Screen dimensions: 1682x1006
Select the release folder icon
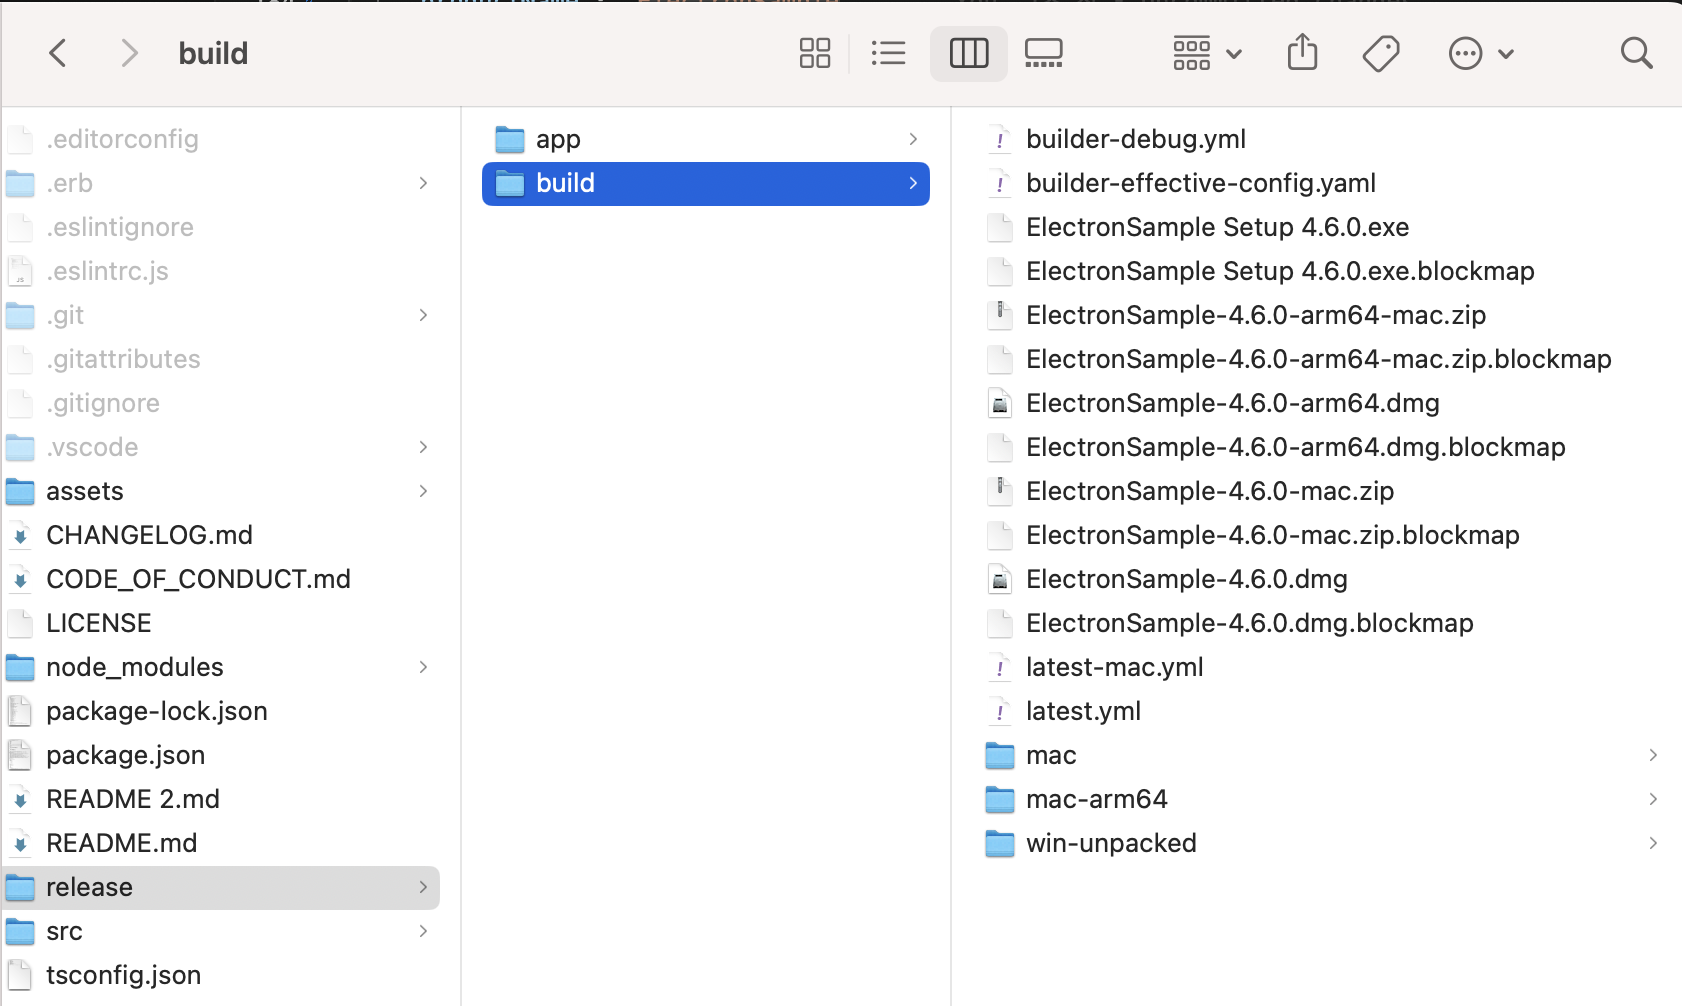pyautogui.click(x=20, y=887)
